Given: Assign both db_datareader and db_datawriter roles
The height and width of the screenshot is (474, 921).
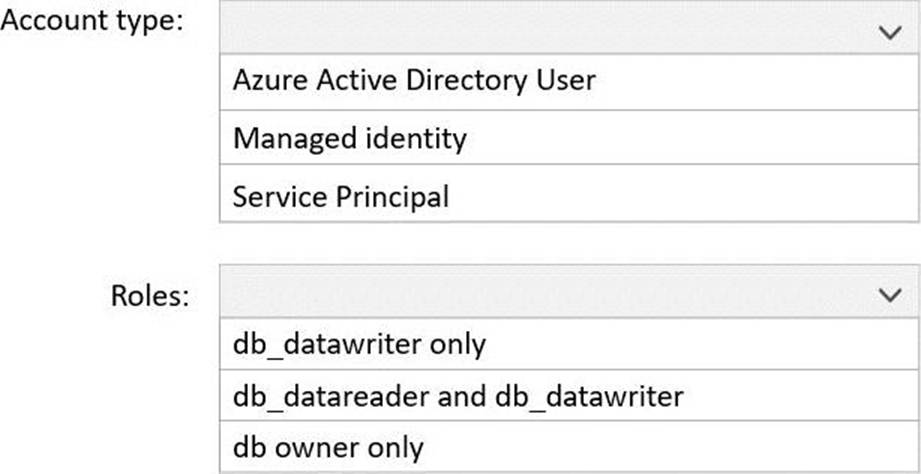Looking at the screenshot, I should (x=458, y=396).
